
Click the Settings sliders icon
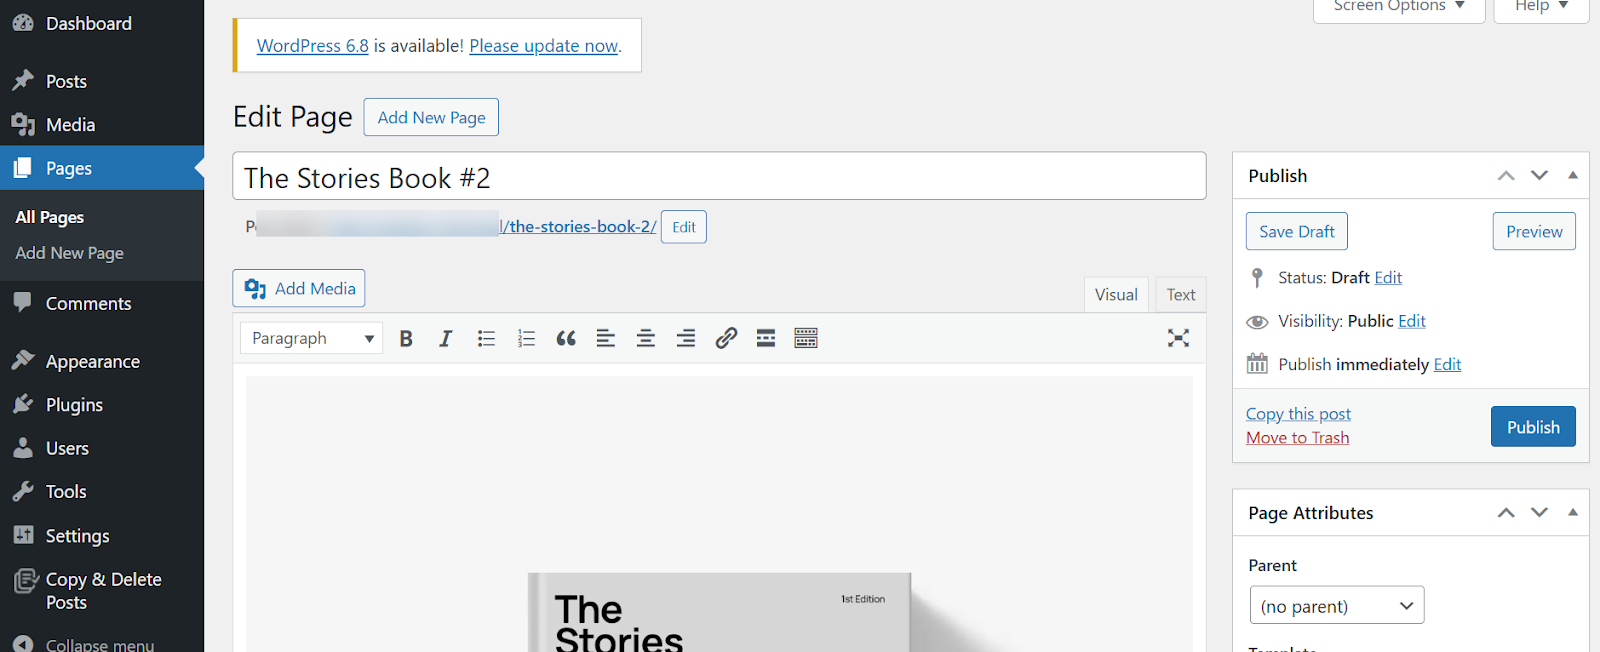23,535
